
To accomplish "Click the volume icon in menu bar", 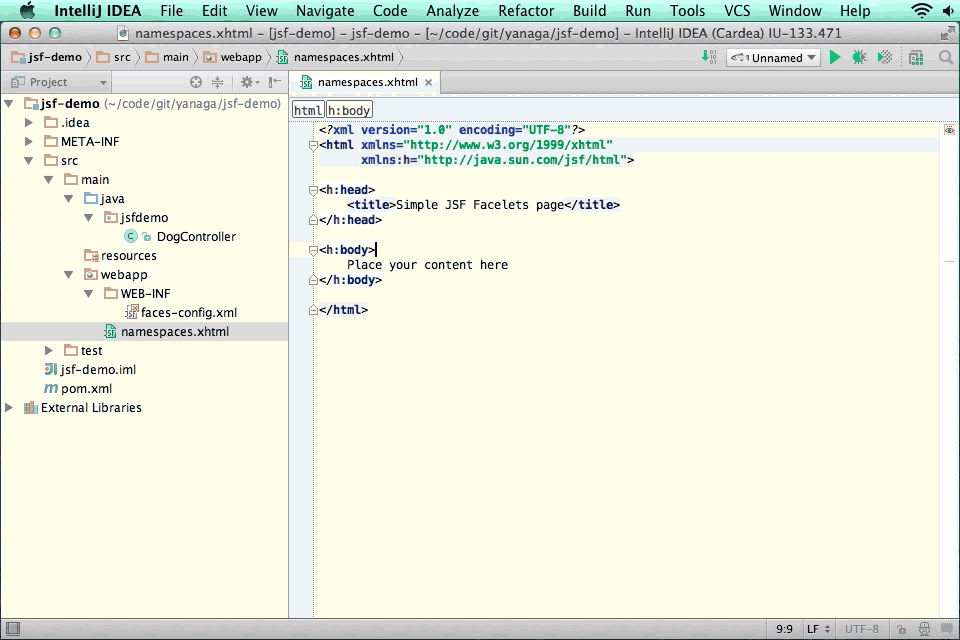I will (950, 10).
